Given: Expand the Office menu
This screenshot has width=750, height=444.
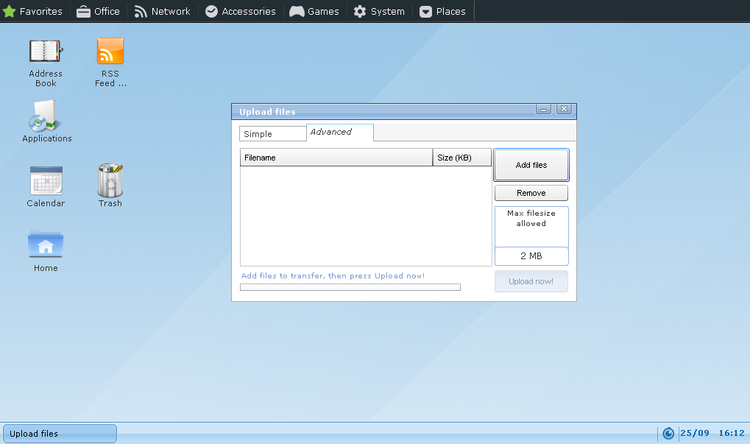Looking at the screenshot, I should tap(98, 12).
